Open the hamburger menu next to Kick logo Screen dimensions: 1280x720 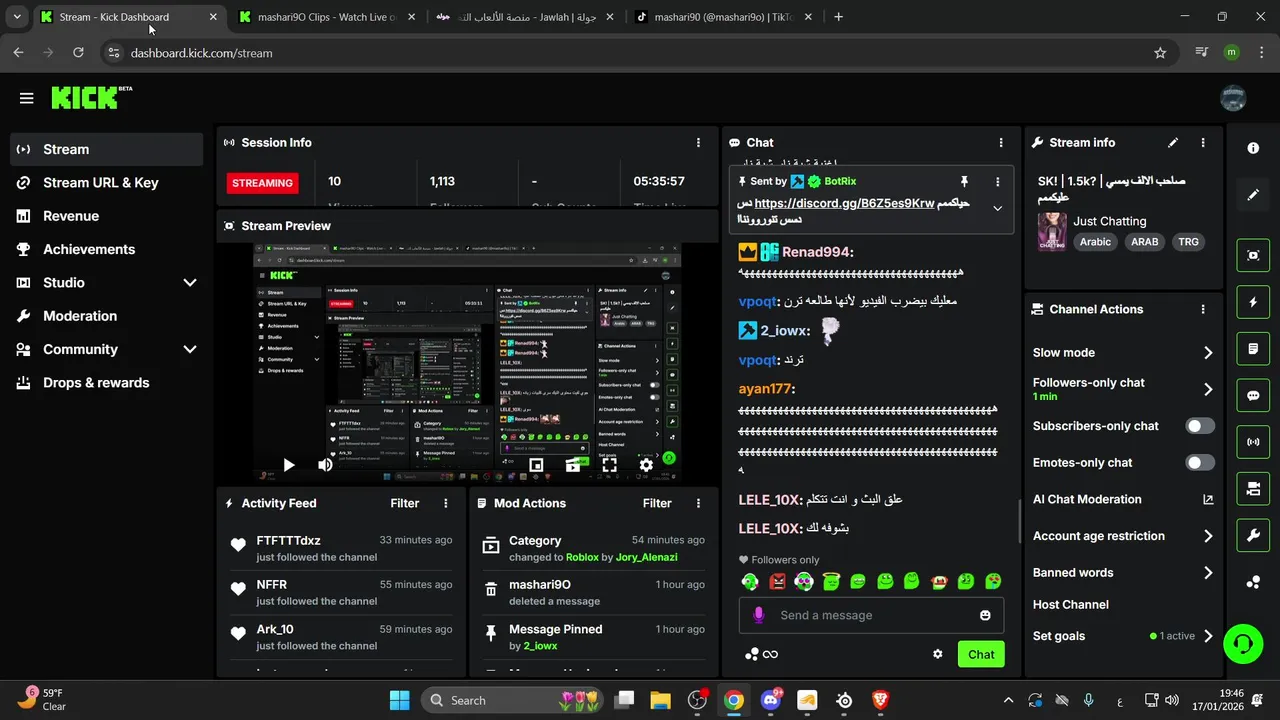point(27,98)
